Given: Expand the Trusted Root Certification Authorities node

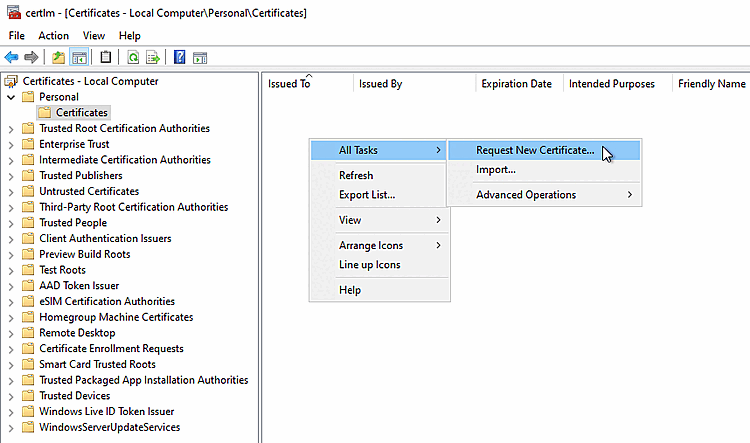Looking at the screenshot, I should [x=11, y=129].
